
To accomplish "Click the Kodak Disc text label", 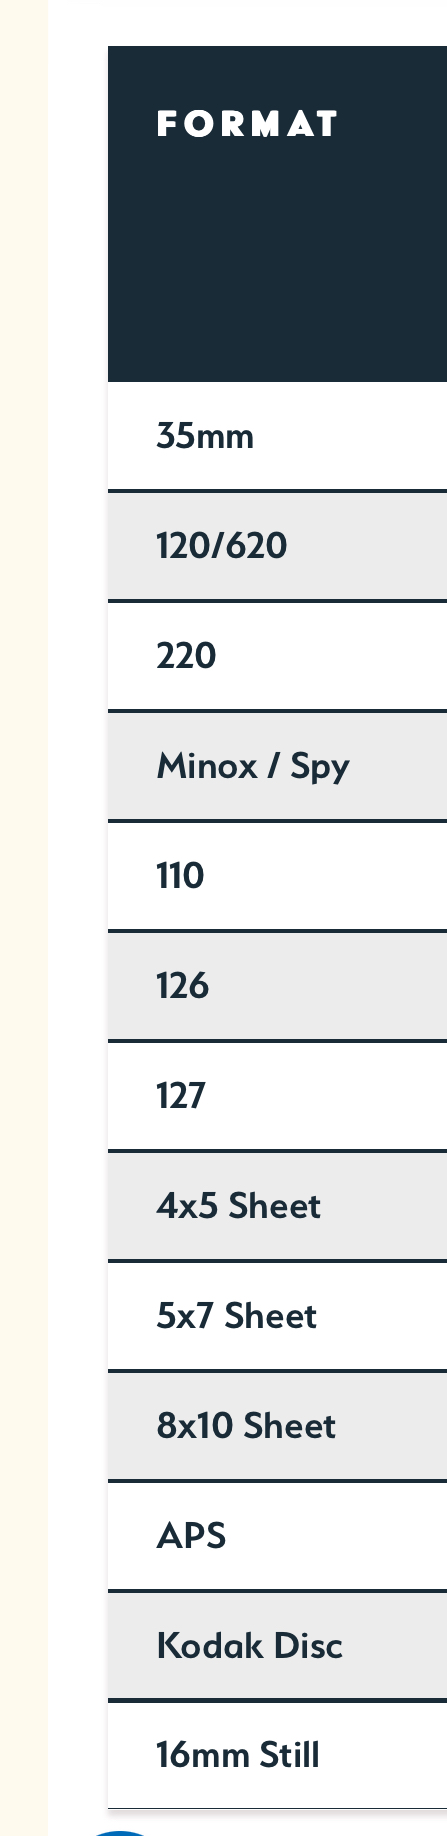I will point(249,1646).
